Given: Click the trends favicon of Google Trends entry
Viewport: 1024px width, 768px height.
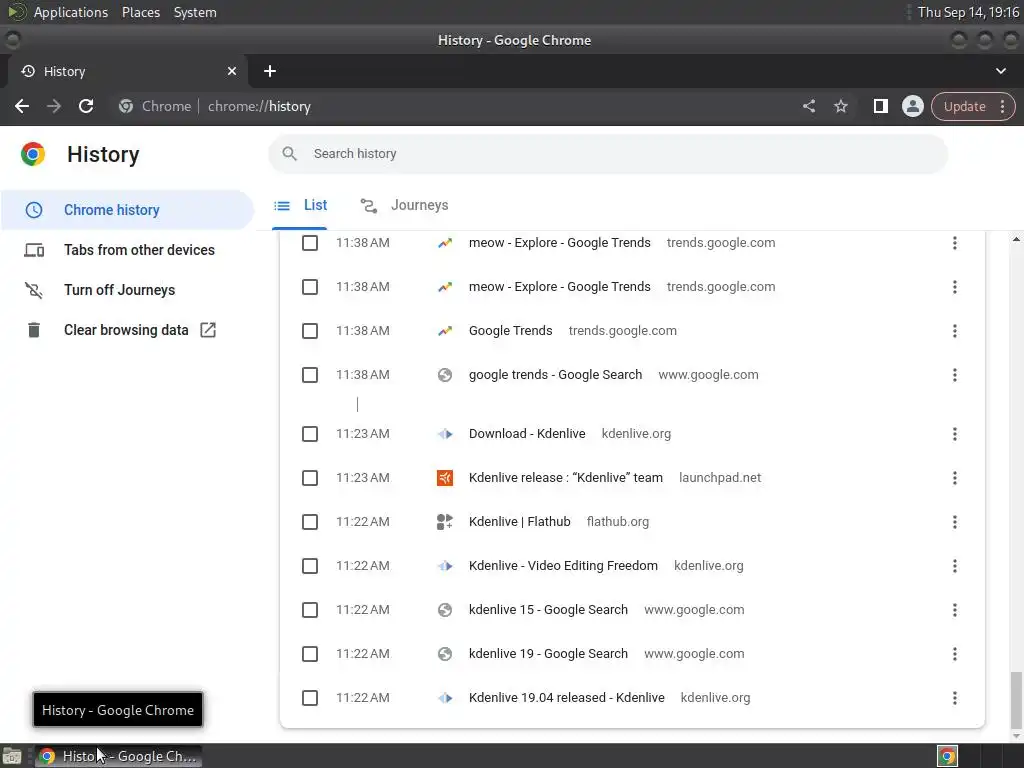Looking at the screenshot, I should coord(445,331).
